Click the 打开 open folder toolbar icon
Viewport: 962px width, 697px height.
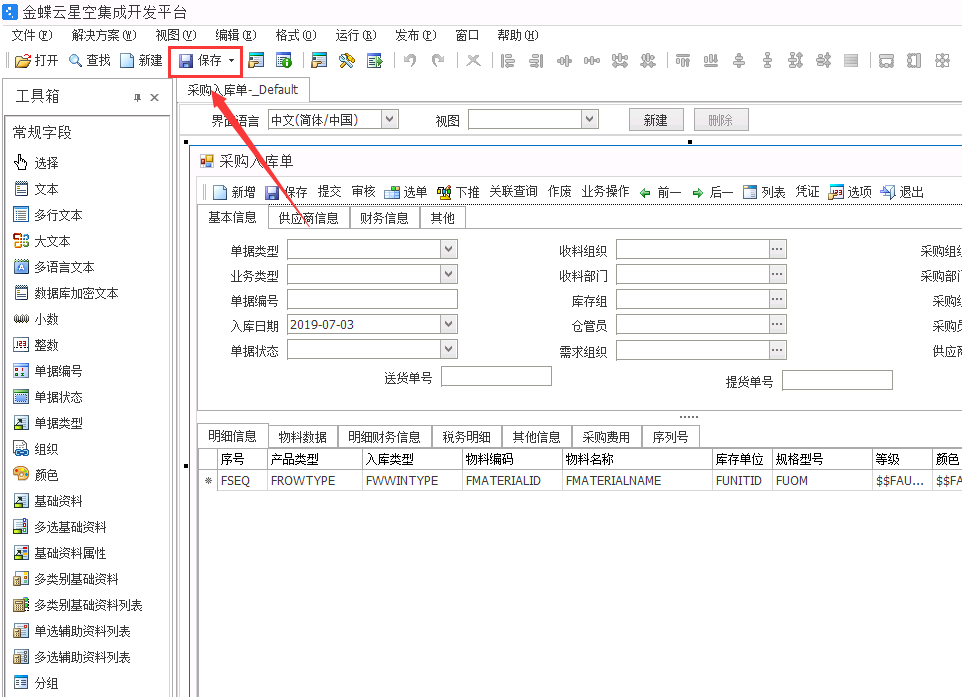coord(23,61)
